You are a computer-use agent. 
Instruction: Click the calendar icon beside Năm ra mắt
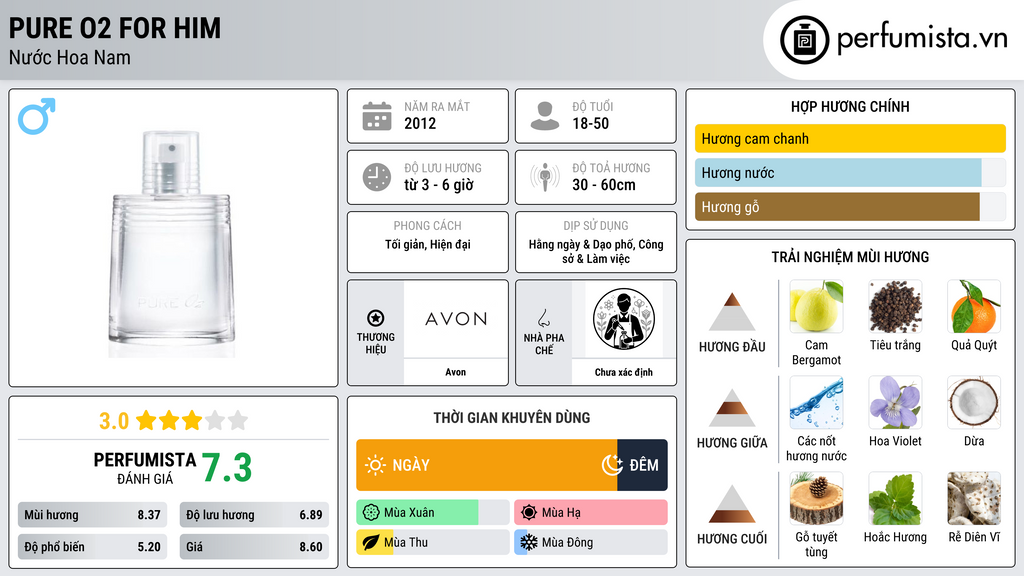(x=377, y=116)
